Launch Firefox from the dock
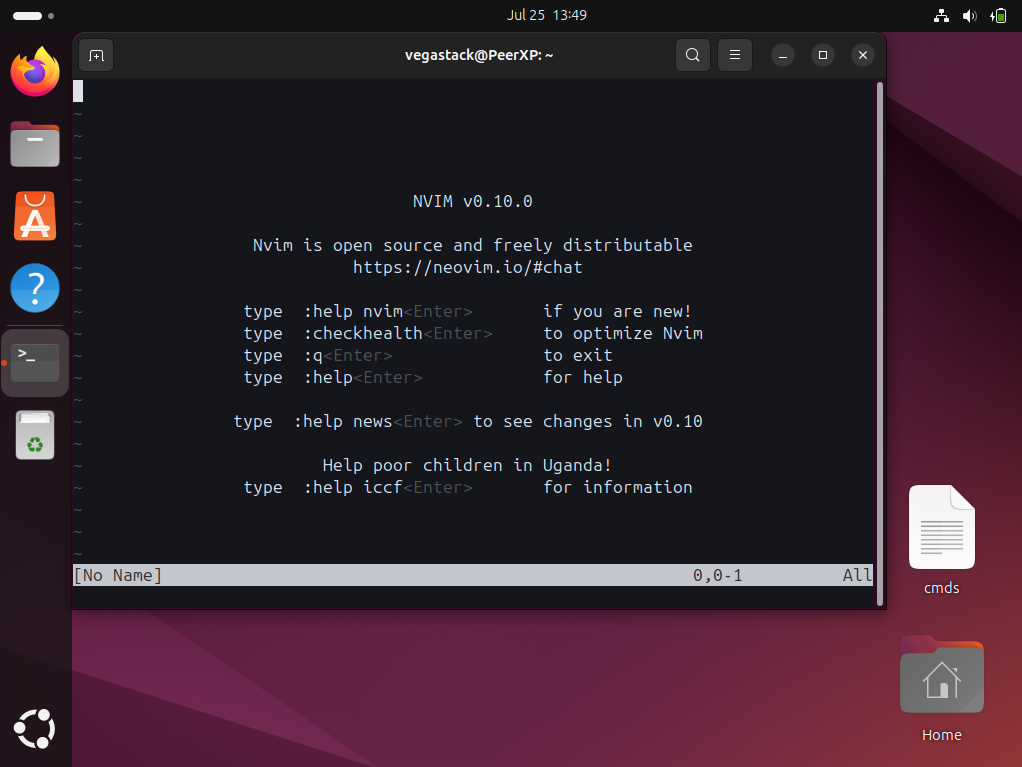The image size is (1022, 767). 35,72
